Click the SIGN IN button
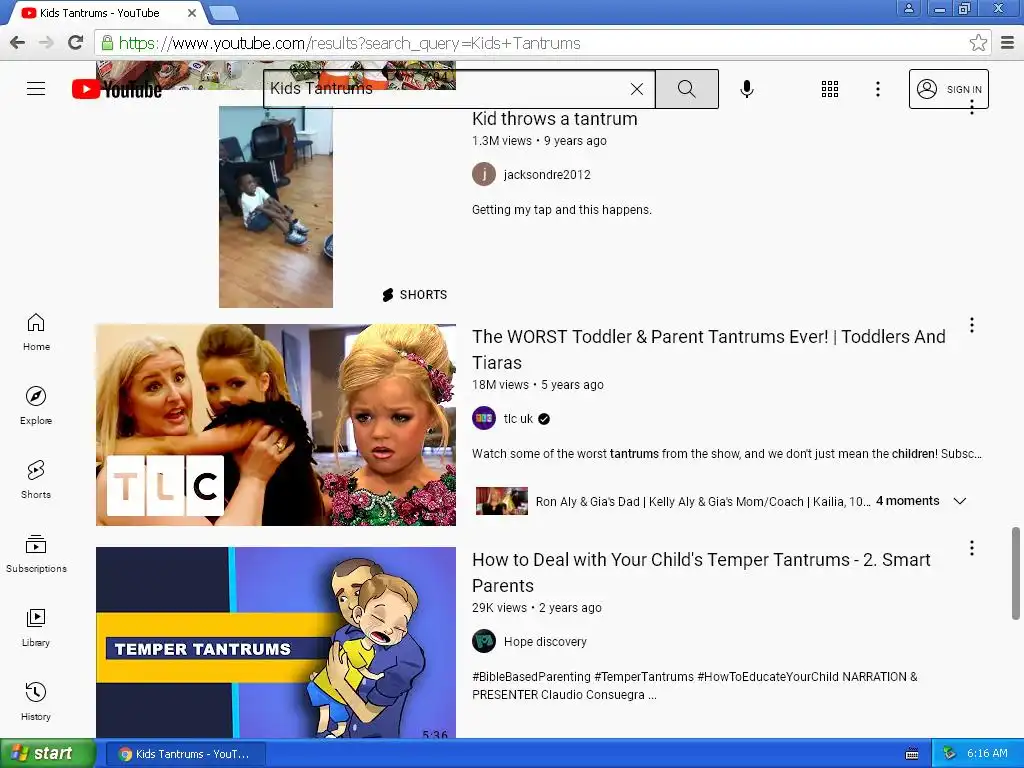Screen dimensions: 1024x768 click(948, 89)
